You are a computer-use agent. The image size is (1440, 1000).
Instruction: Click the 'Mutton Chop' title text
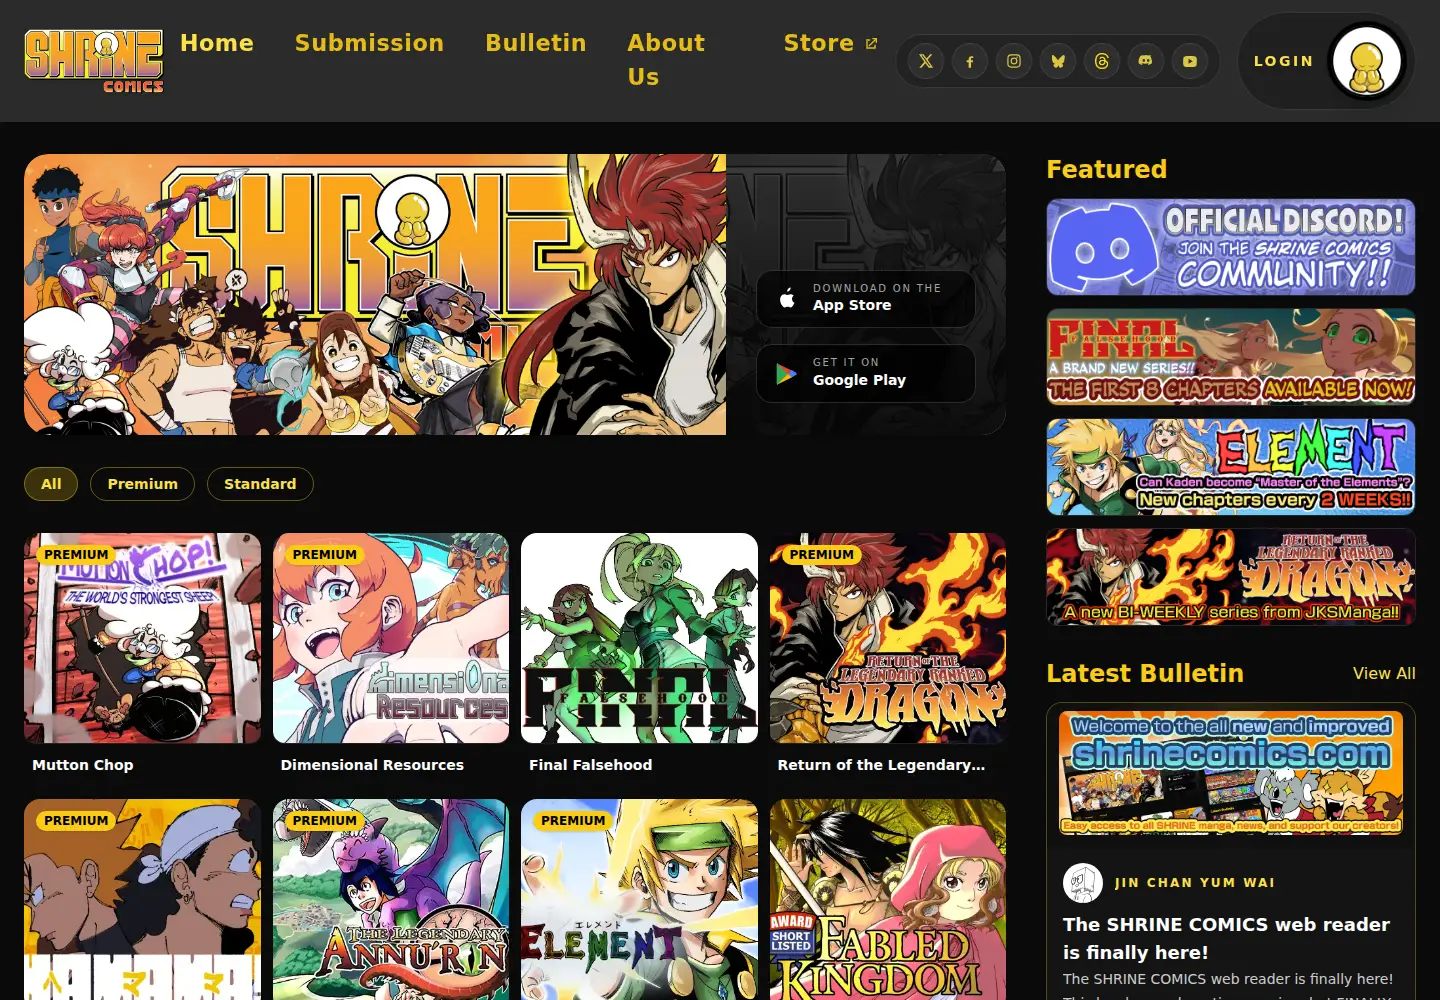pos(83,765)
